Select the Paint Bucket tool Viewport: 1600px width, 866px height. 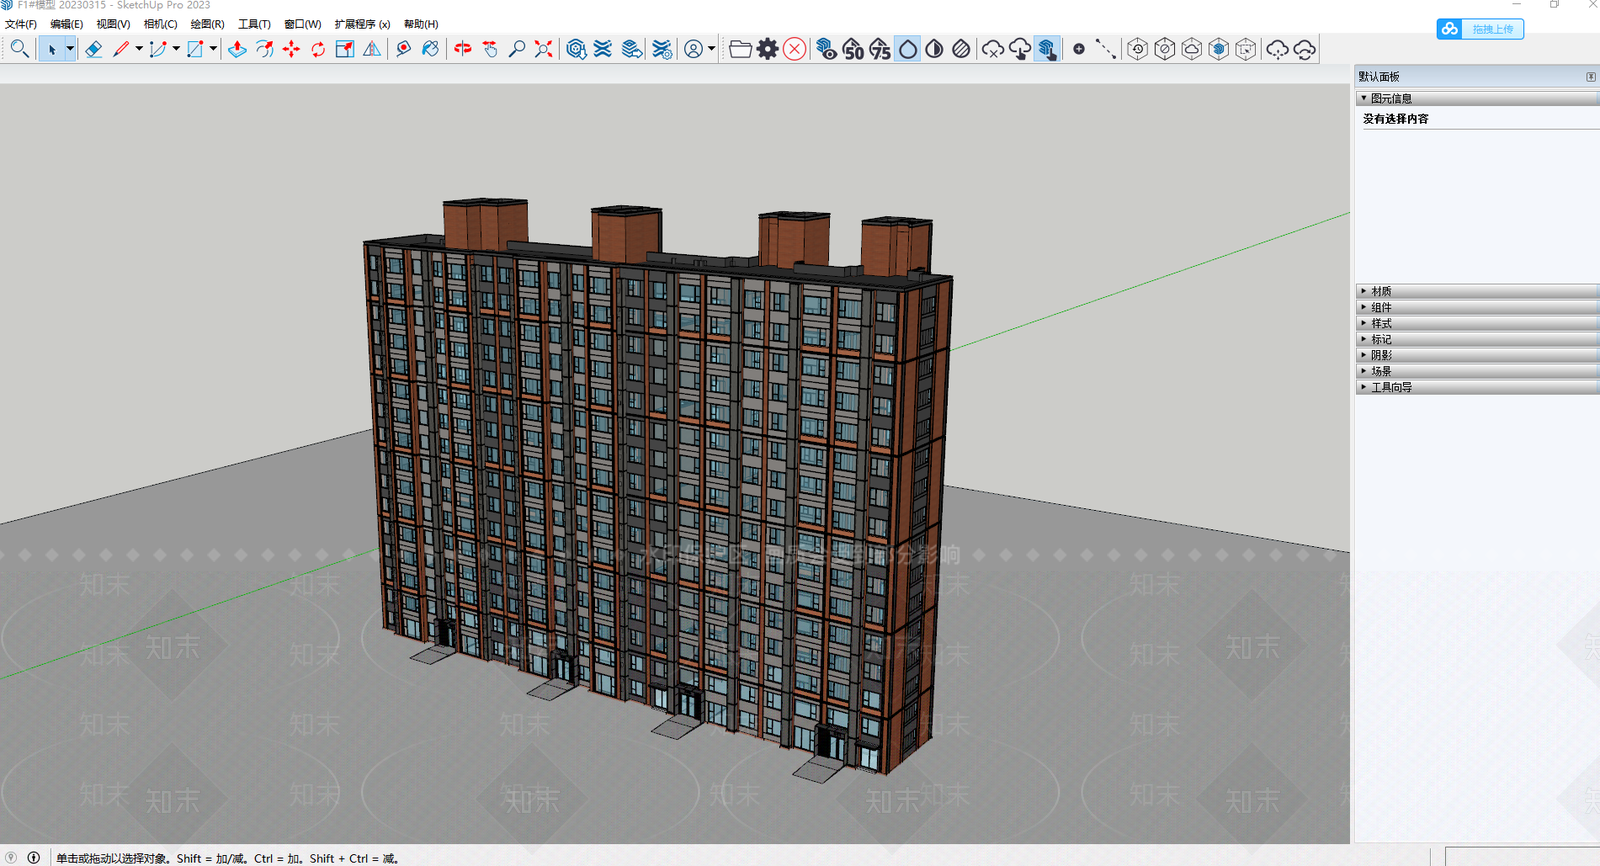pos(430,49)
